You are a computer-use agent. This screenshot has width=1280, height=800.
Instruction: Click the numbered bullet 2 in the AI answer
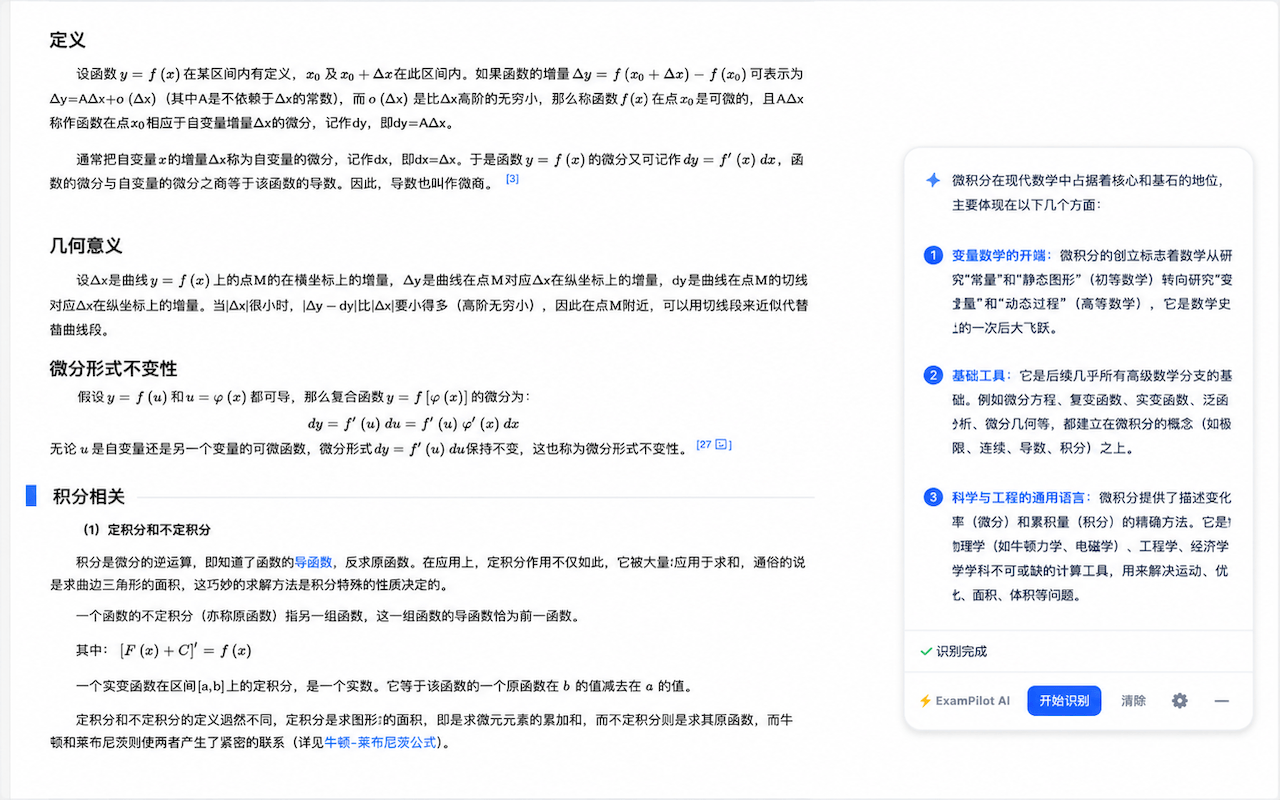tap(933, 375)
